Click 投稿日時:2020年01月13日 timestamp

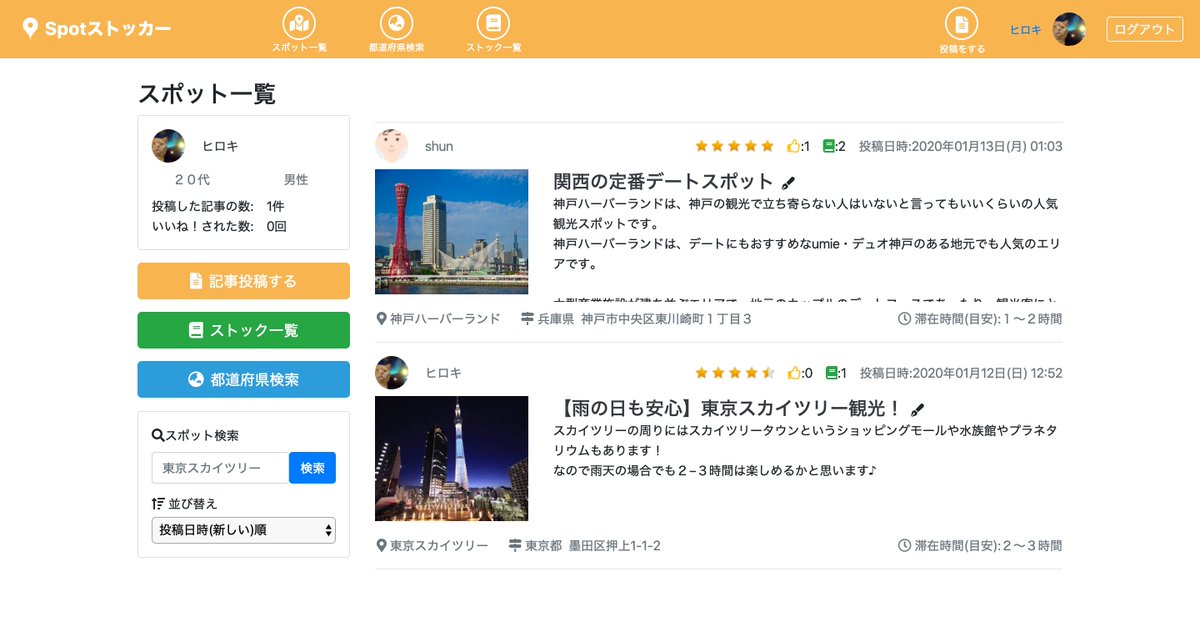tap(960, 146)
